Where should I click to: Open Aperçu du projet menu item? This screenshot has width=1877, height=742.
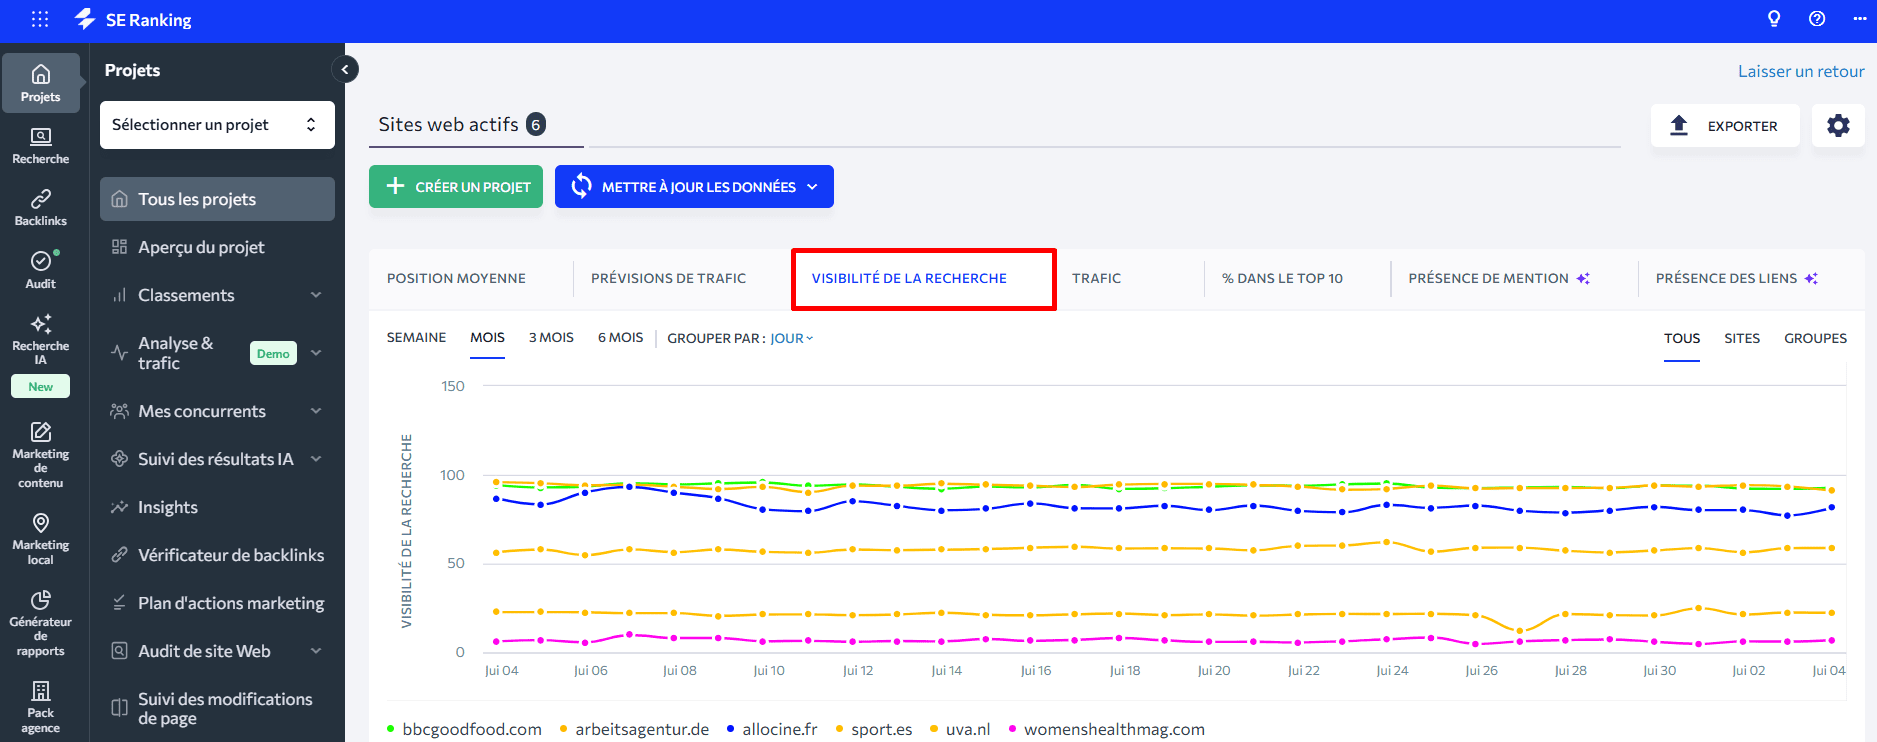pos(217,247)
